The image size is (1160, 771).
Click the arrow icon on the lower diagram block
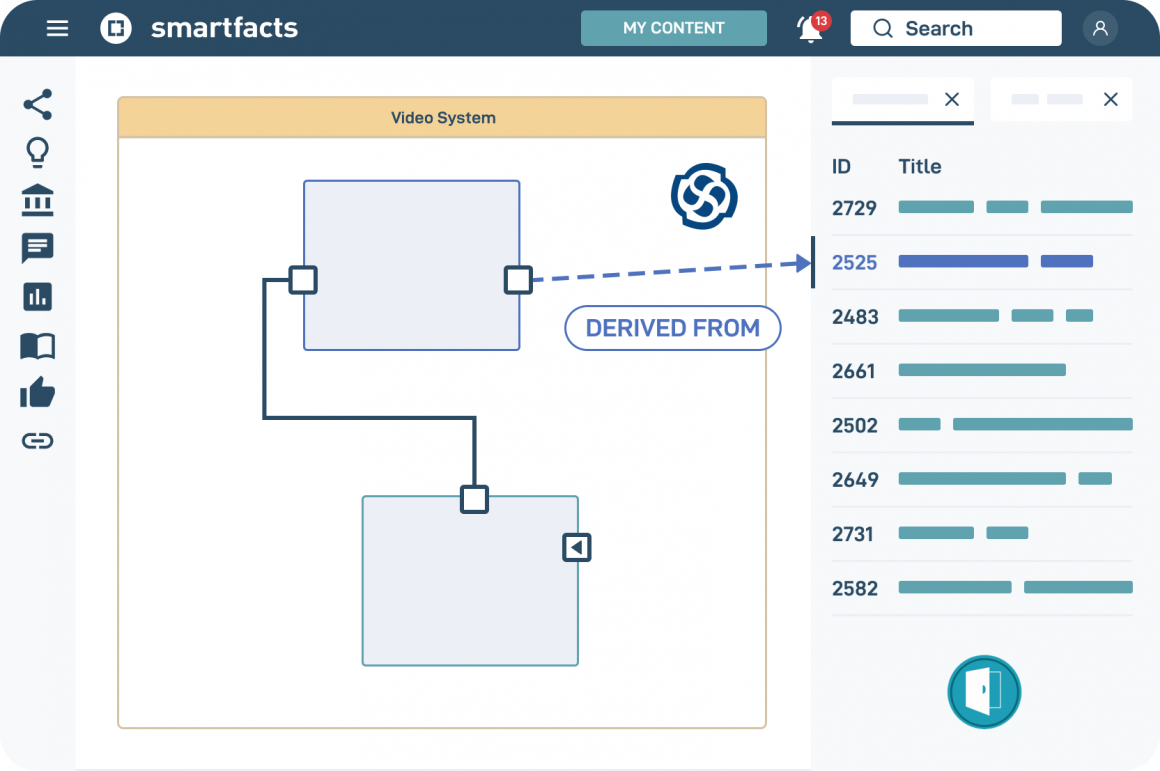tap(576, 547)
